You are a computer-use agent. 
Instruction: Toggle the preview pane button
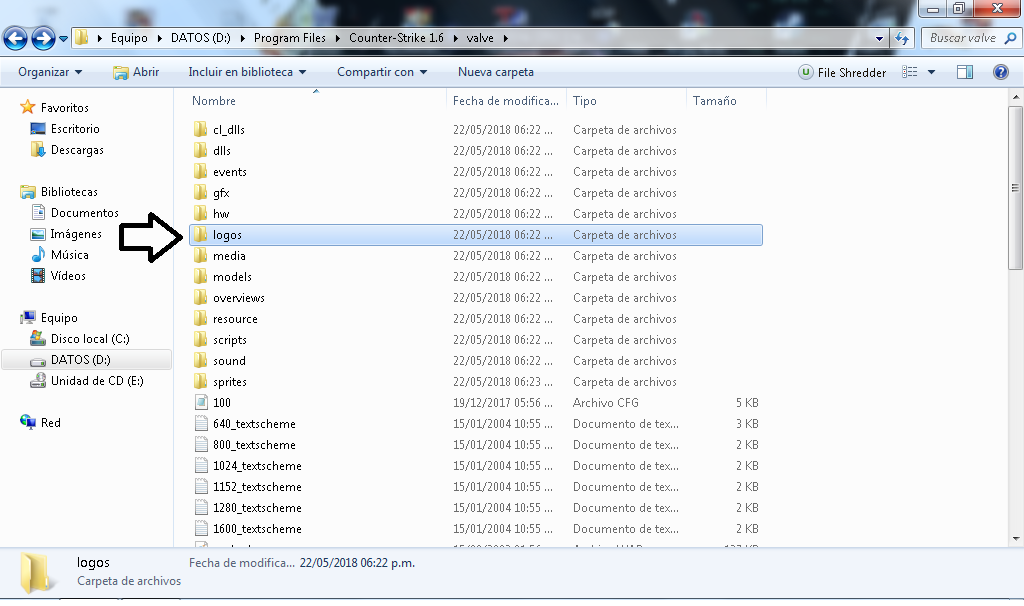[965, 72]
